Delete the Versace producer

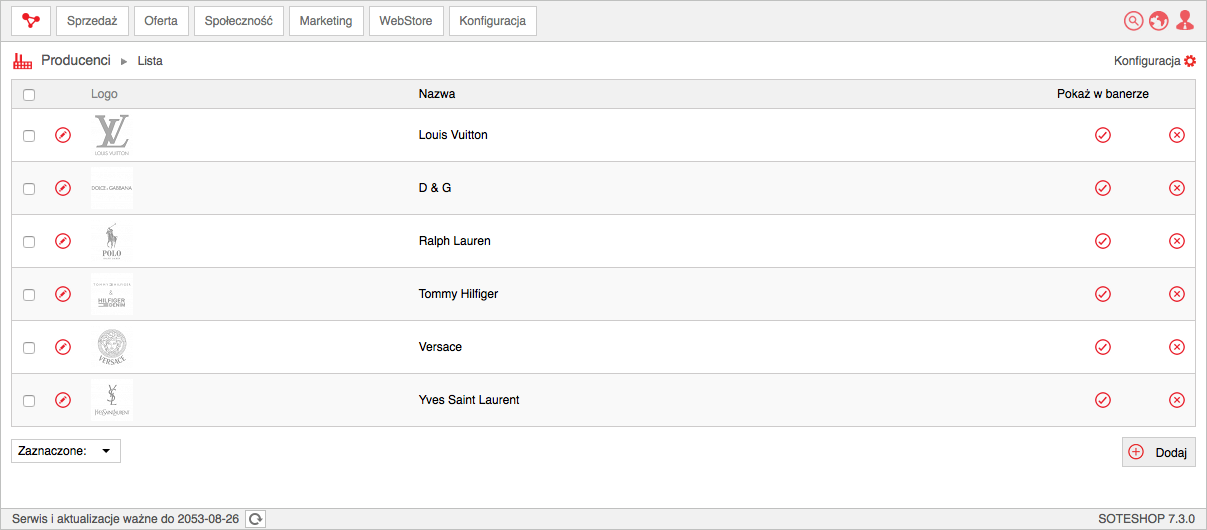click(x=1177, y=347)
